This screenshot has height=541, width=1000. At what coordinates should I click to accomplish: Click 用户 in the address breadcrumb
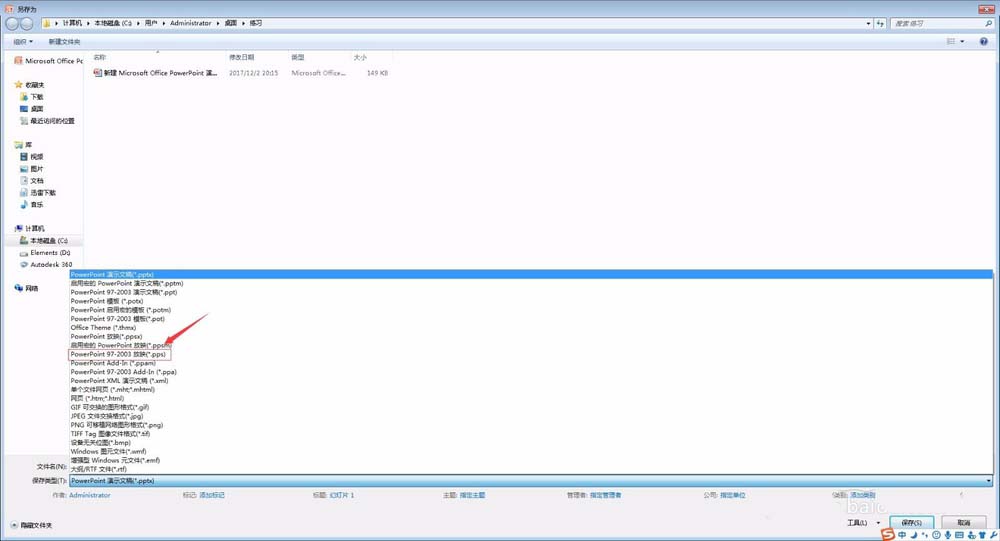151,23
